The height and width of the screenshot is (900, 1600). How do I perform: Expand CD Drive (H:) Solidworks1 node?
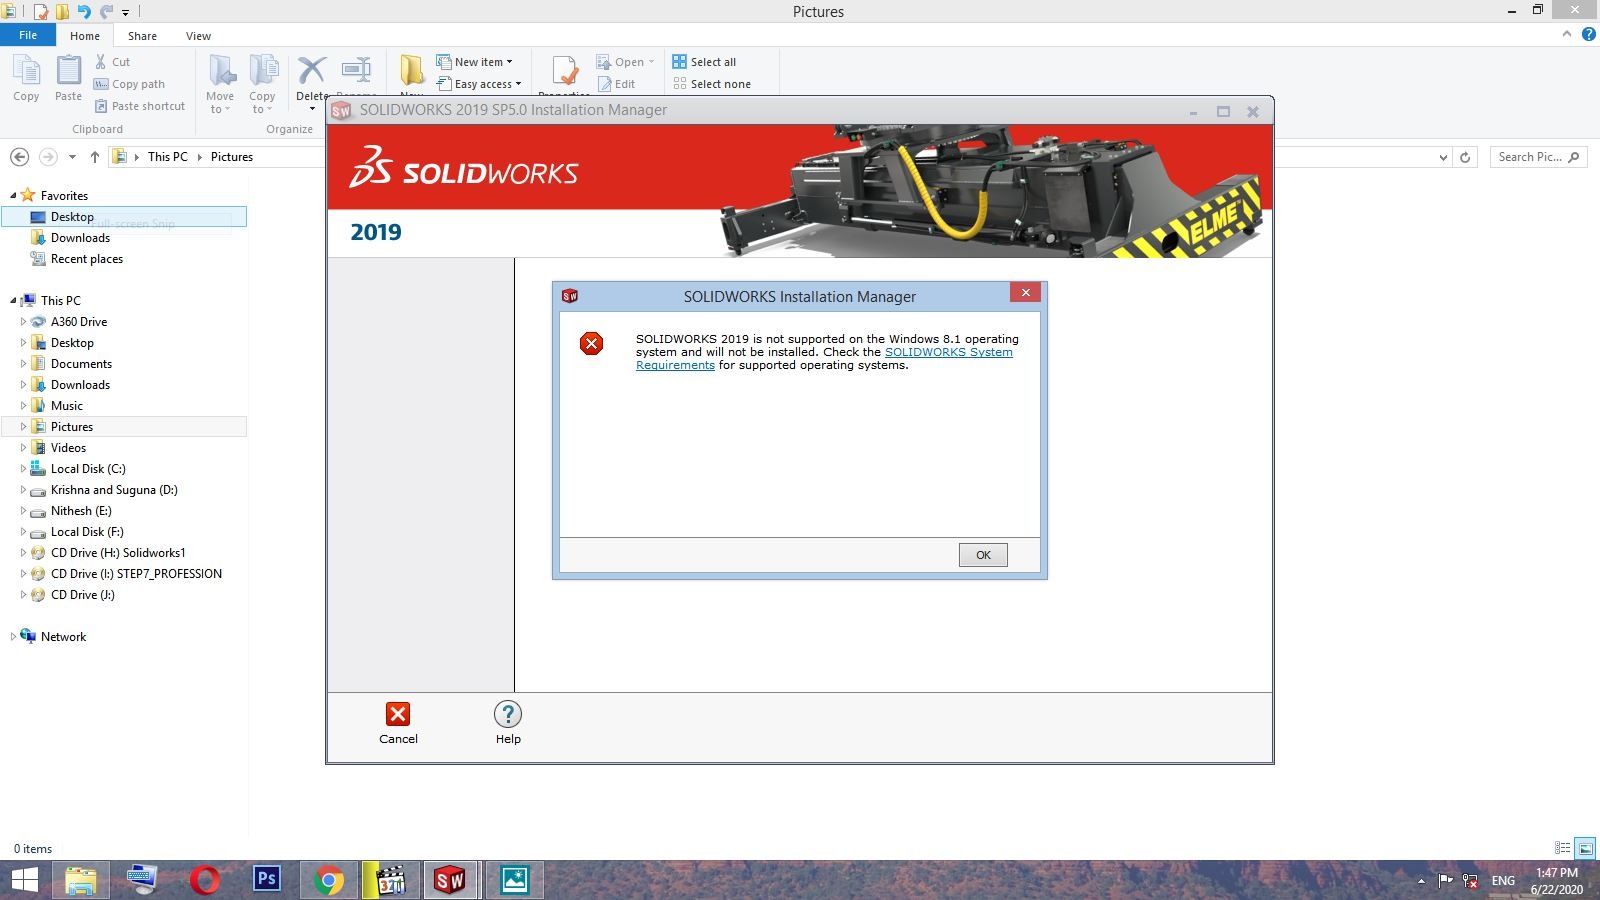23,553
